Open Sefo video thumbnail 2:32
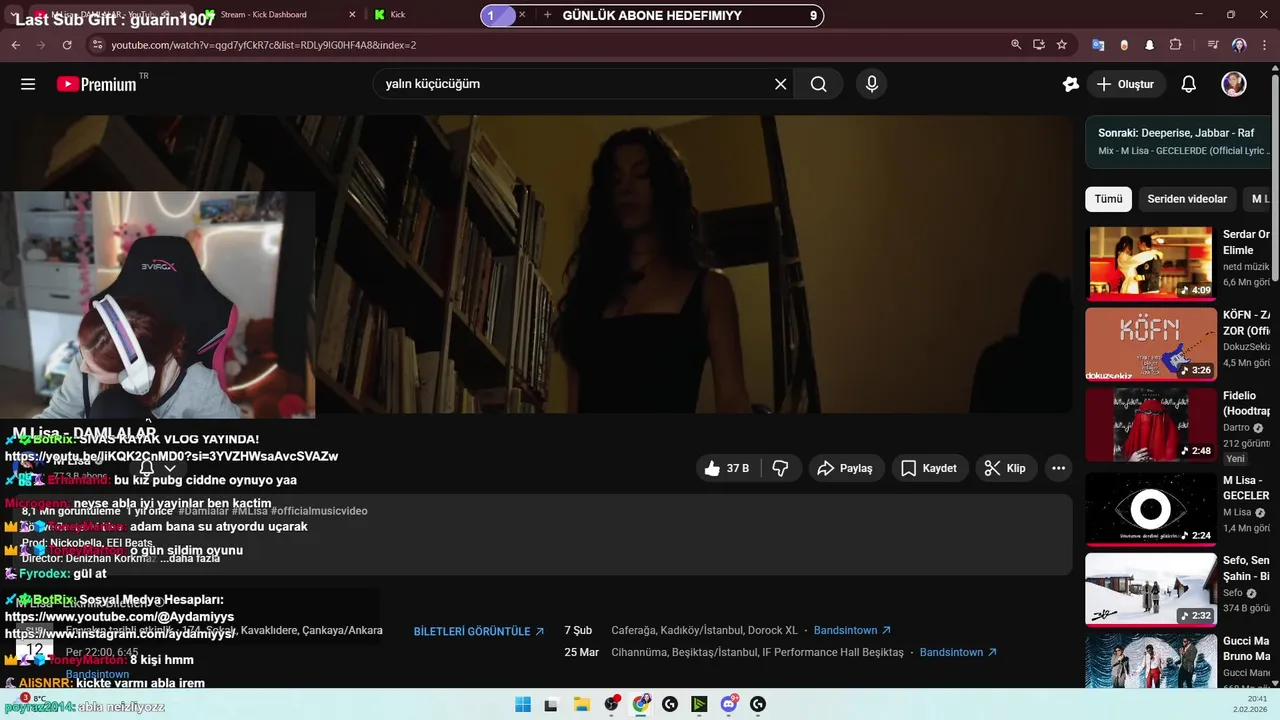This screenshot has width=1280, height=720. (x=1150, y=590)
